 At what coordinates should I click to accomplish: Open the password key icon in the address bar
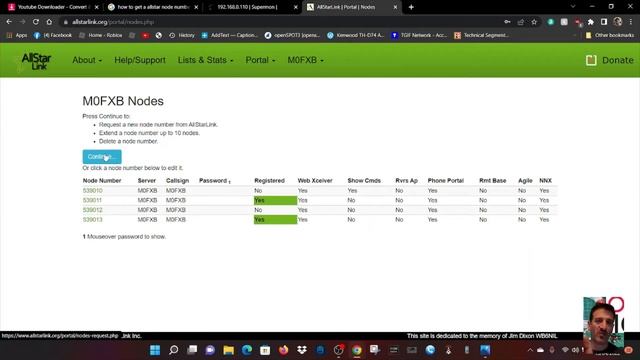[x=507, y=22]
